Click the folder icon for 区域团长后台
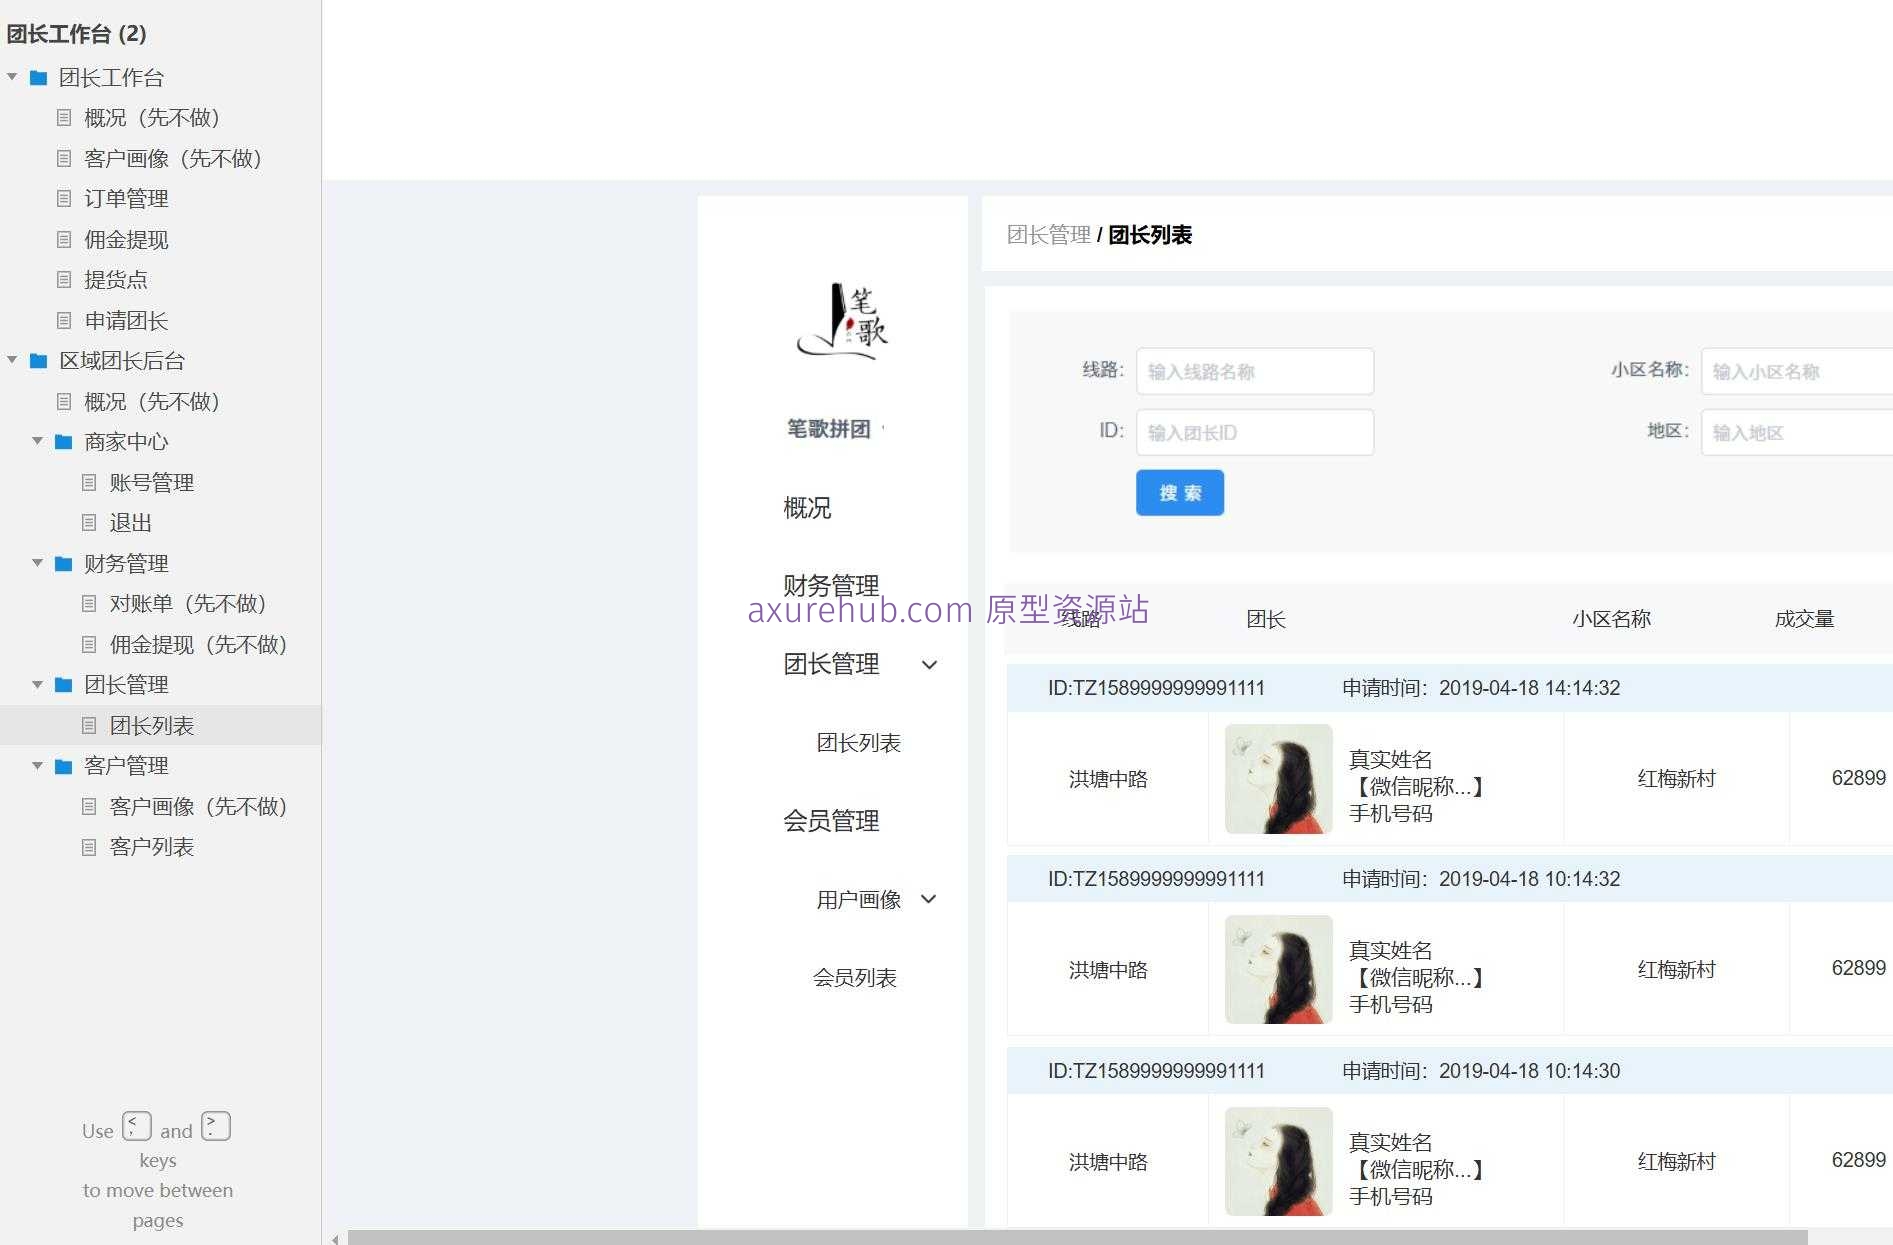This screenshot has height=1245, width=1893. [x=38, y=360]
